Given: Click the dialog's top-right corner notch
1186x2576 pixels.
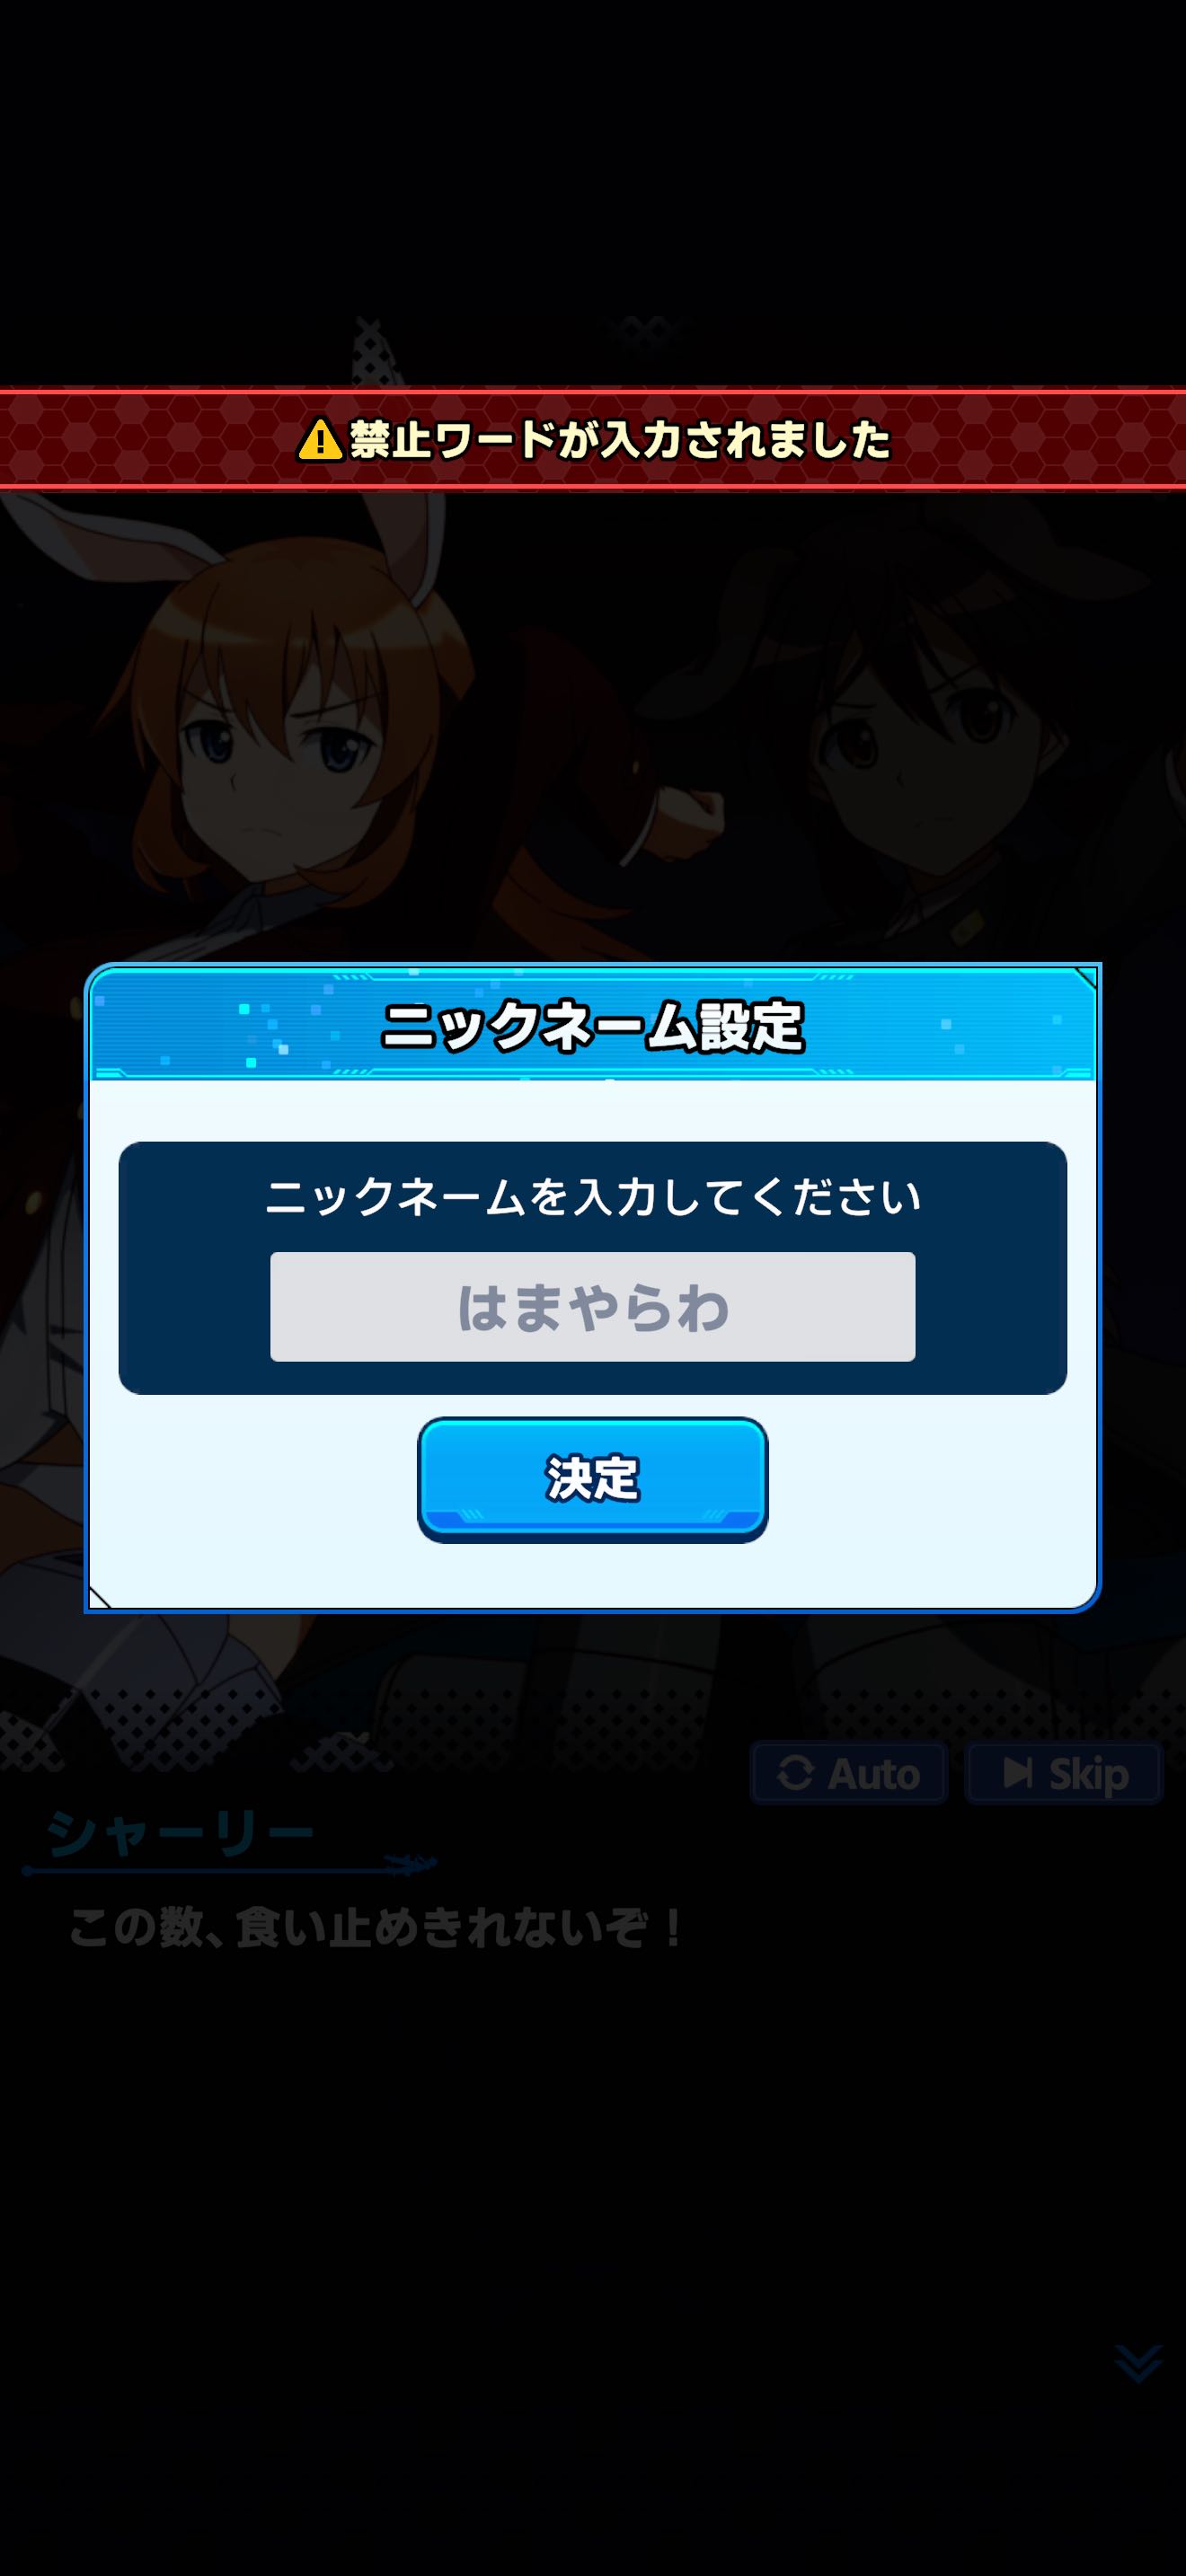Looking at the screenshot, I should 1085,978.
